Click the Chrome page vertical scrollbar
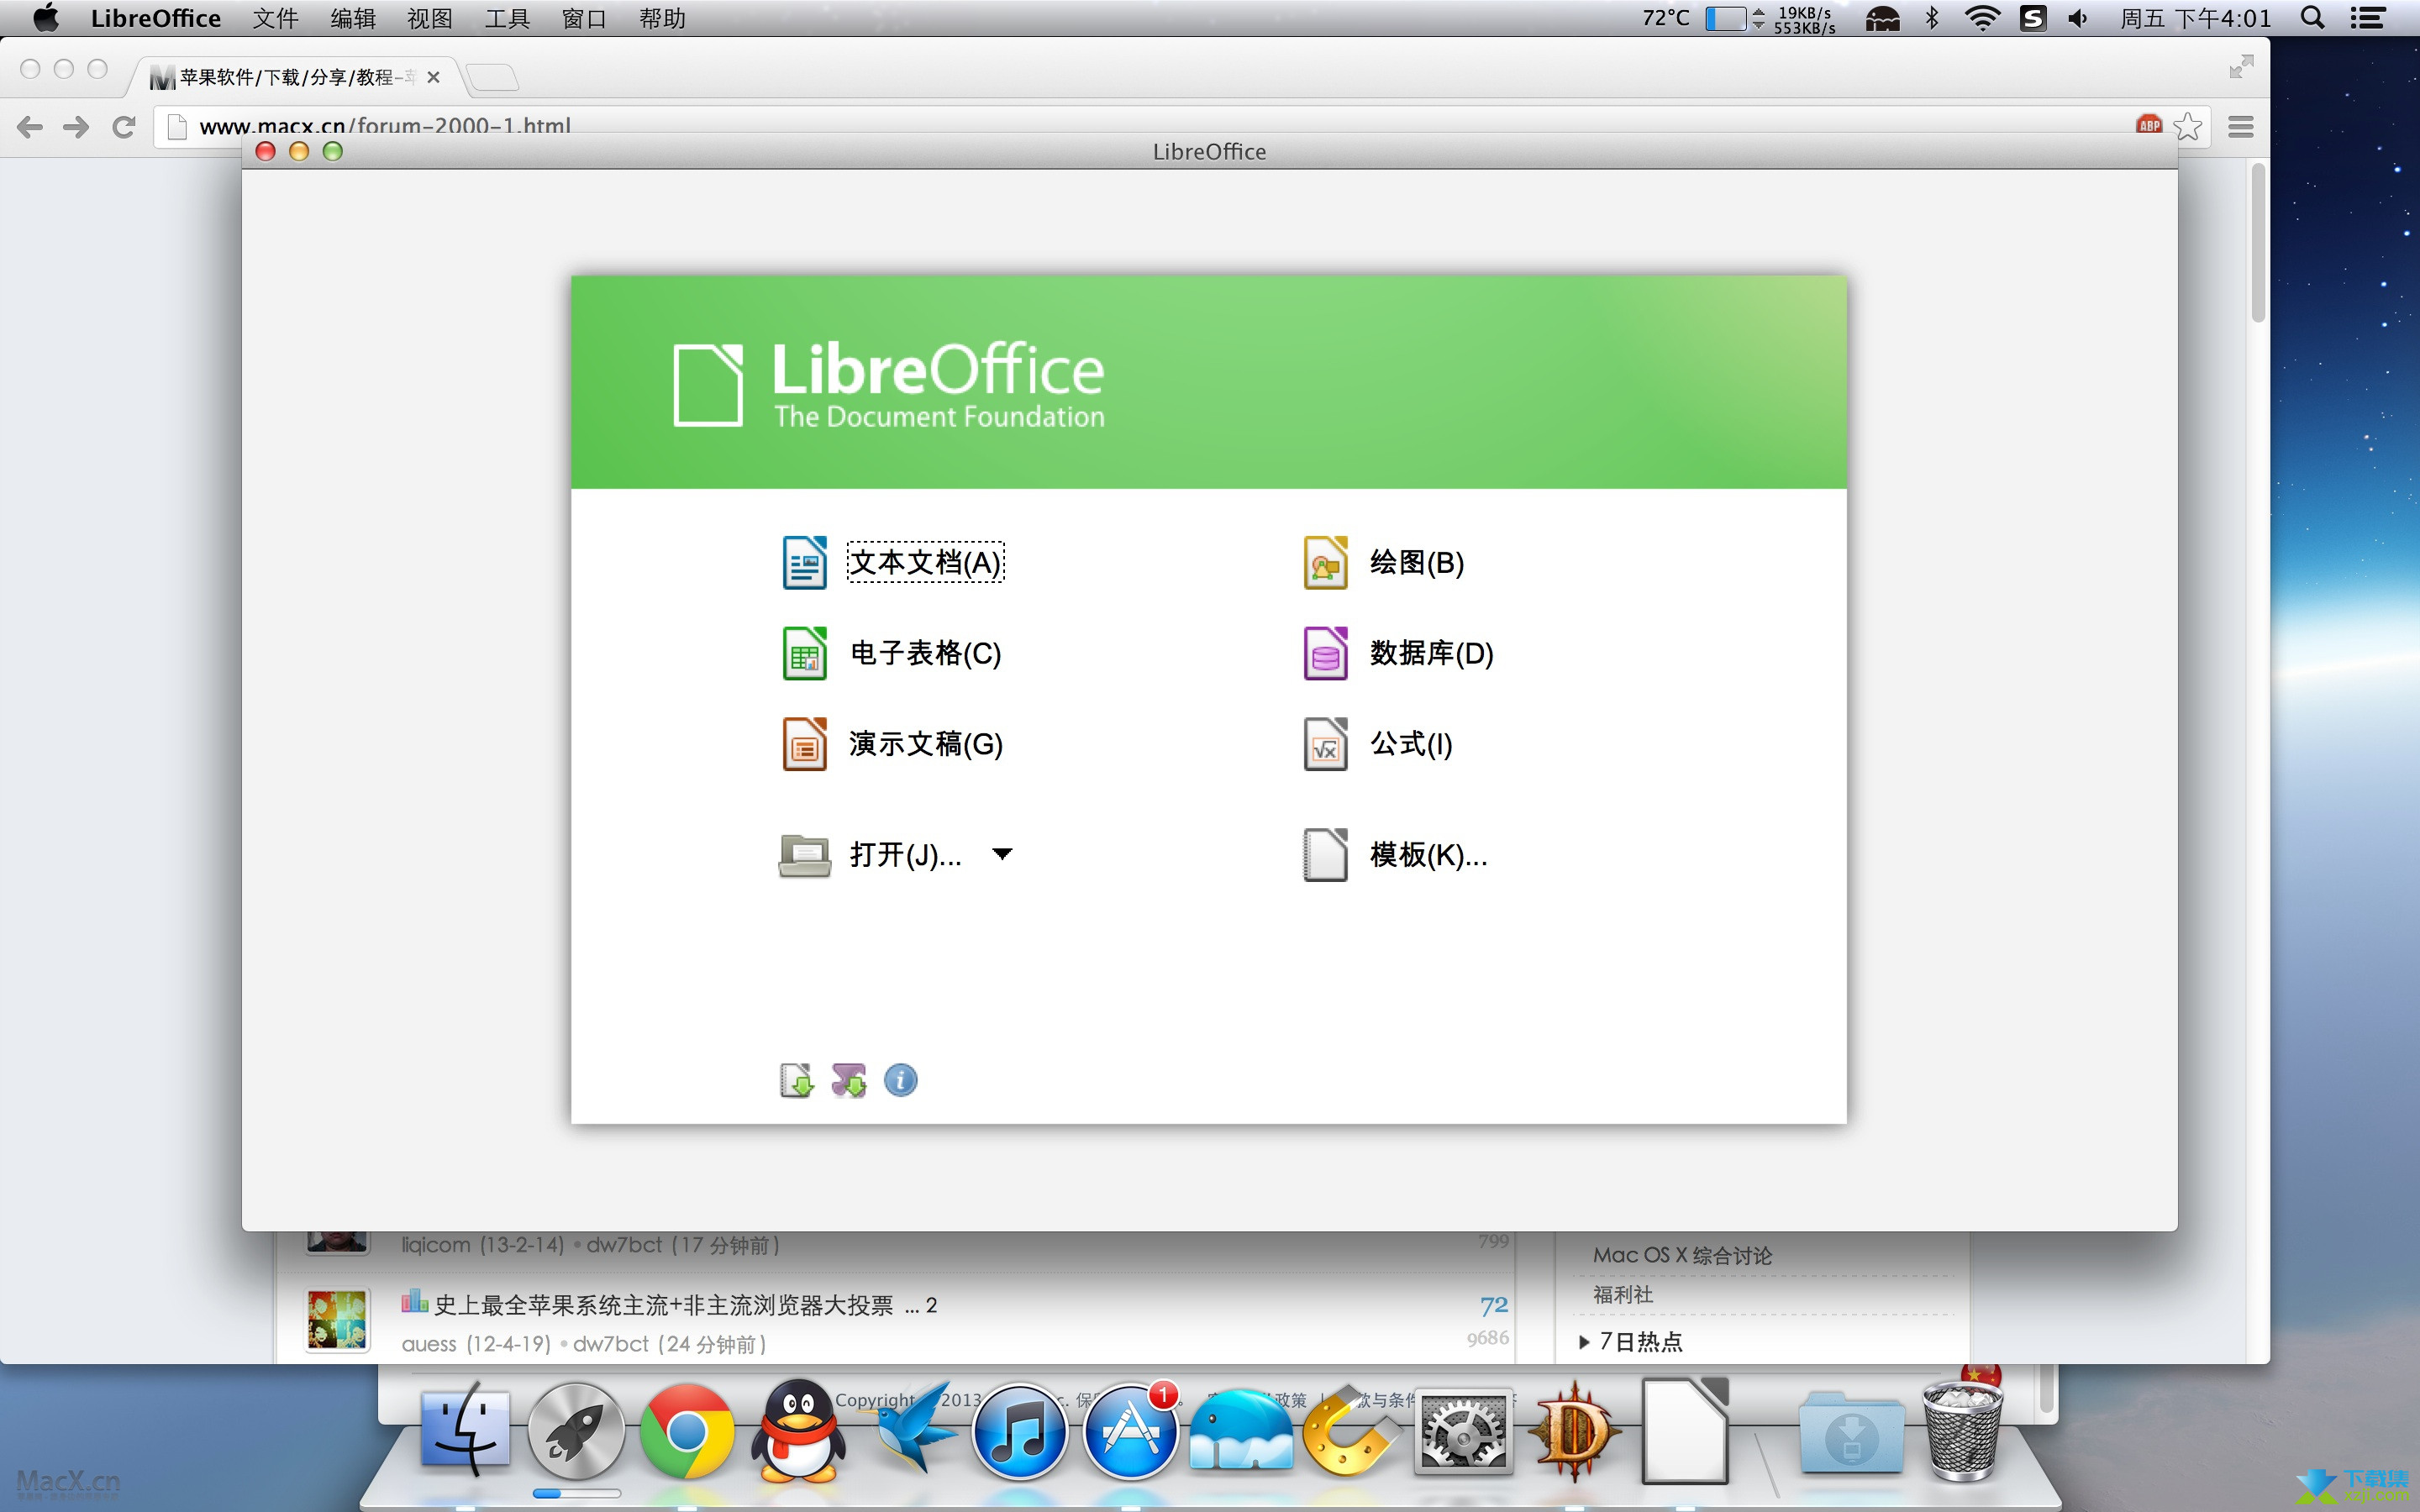The image size is (2420, 1512). point(2258,242)
